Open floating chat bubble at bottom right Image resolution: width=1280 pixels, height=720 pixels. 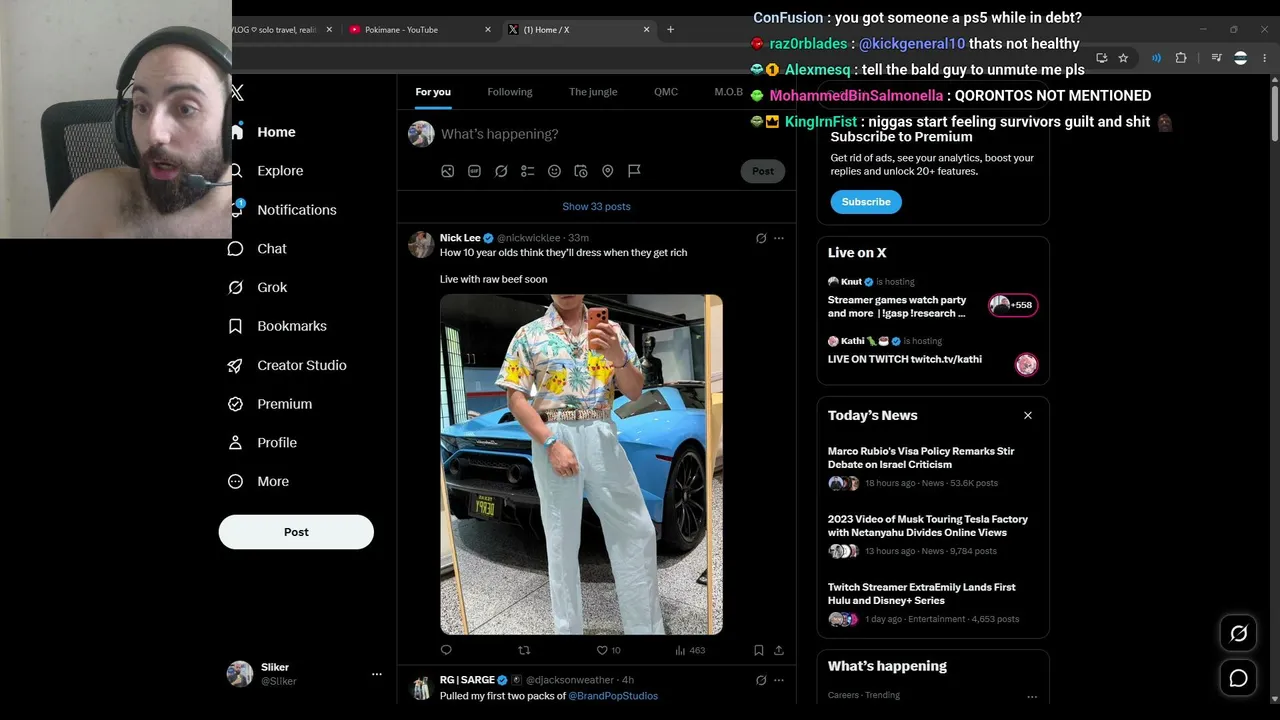tap(1238, 678)
